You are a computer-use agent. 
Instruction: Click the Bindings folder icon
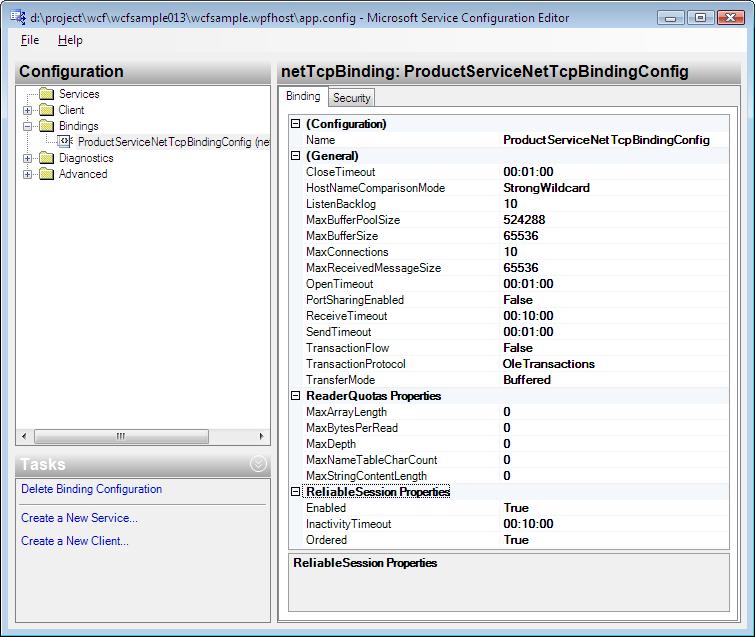point(47,126)
